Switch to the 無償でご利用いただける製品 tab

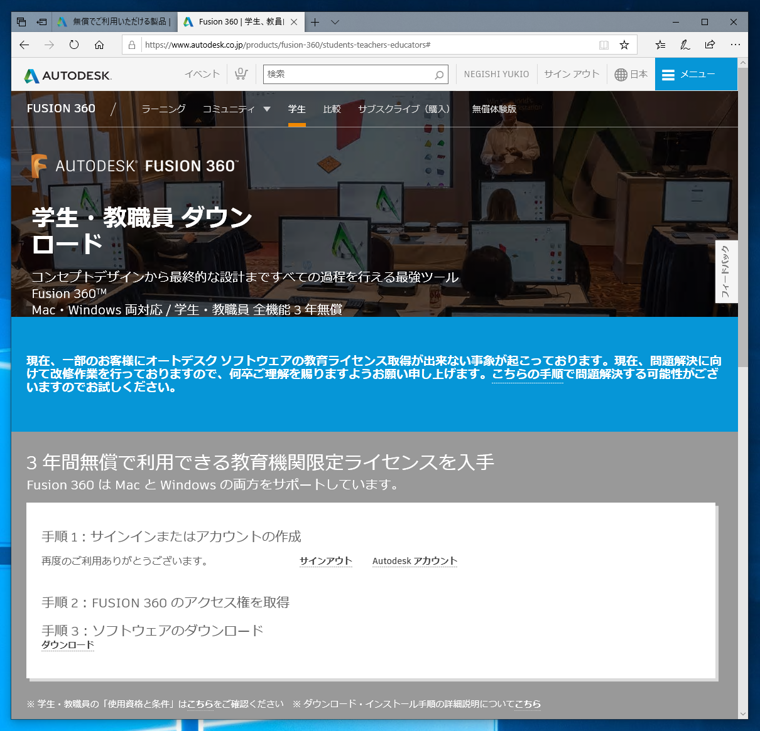click(x=114, y=22)
